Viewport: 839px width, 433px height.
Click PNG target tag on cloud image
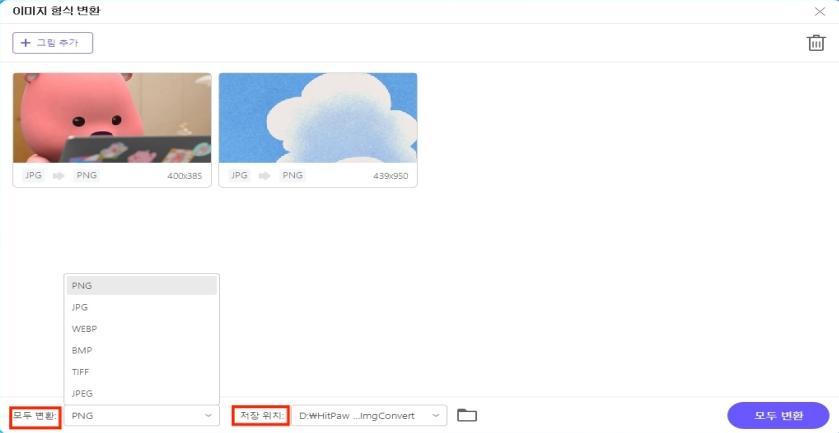point(292,175)
